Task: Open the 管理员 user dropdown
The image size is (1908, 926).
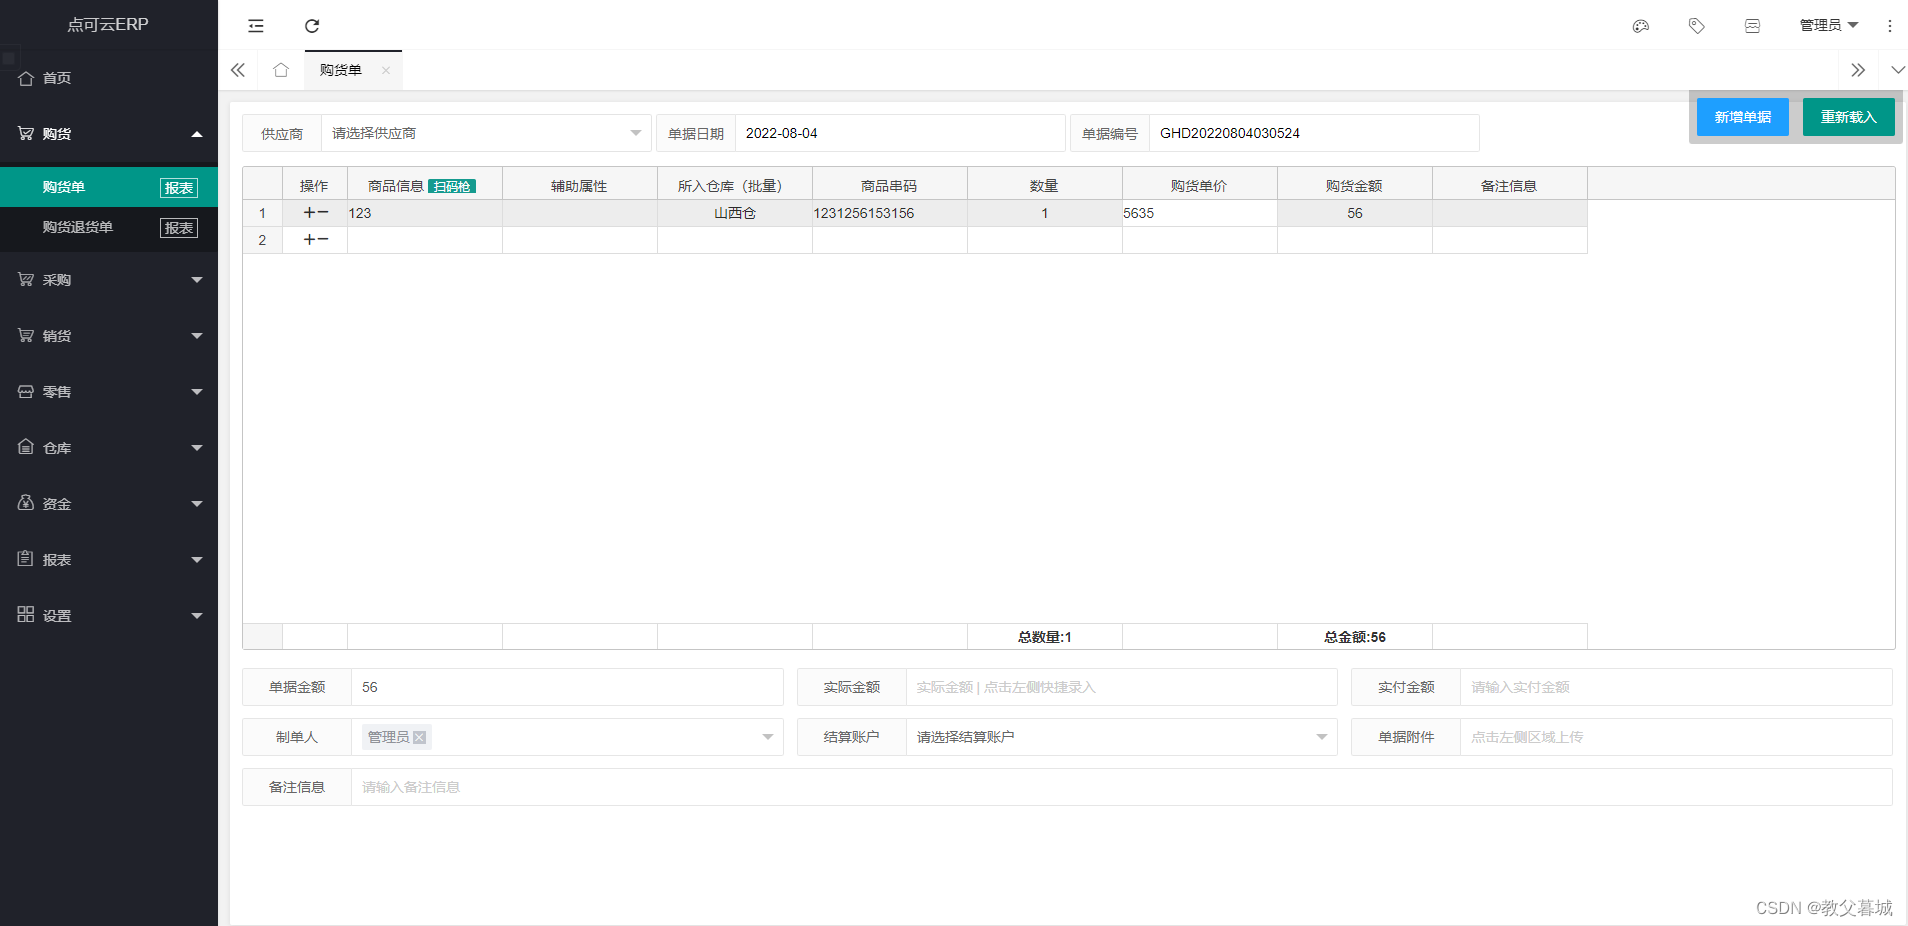Action: (x=1829, y=26)
